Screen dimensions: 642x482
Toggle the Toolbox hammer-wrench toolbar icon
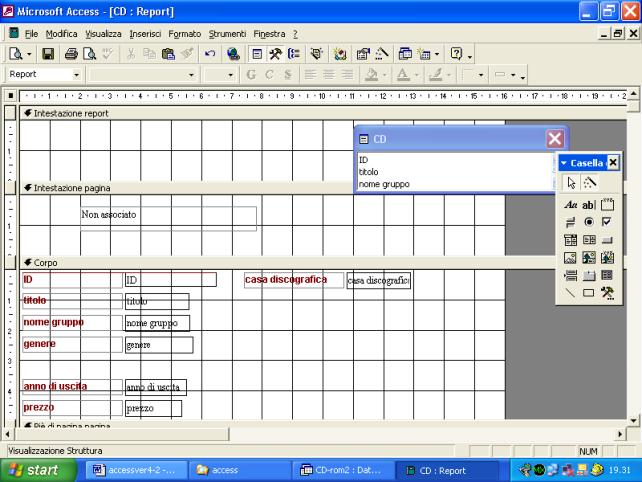point(275,54)
